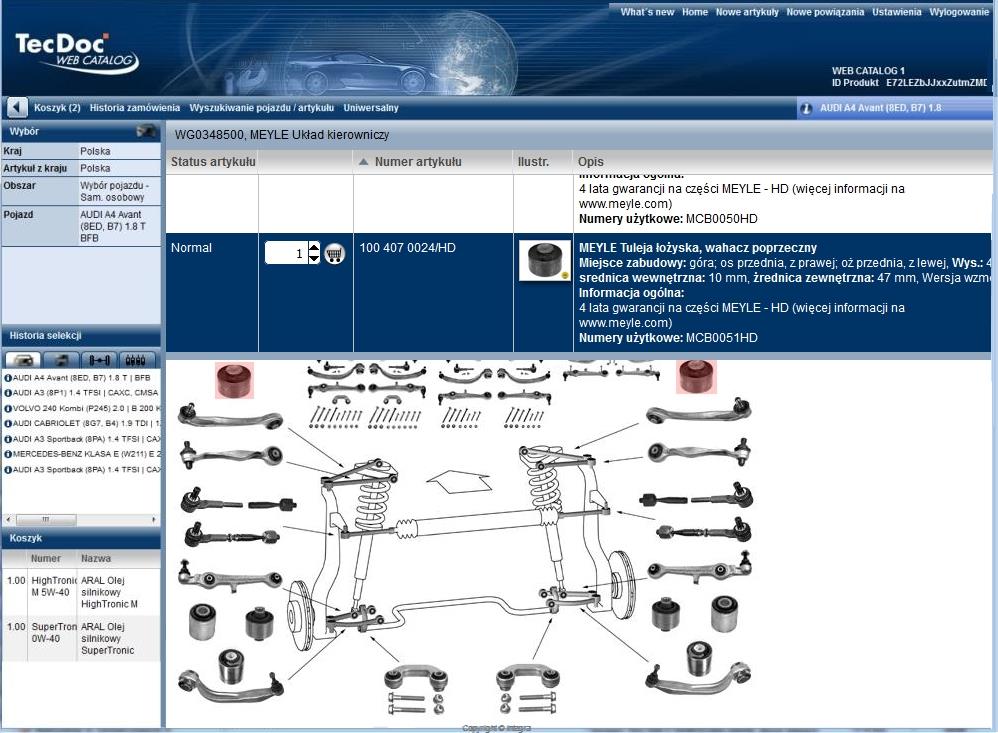Add article 100 407 0024/HD to cart
The height and width of the screenshot is (733, 998).
pos(334,253)
